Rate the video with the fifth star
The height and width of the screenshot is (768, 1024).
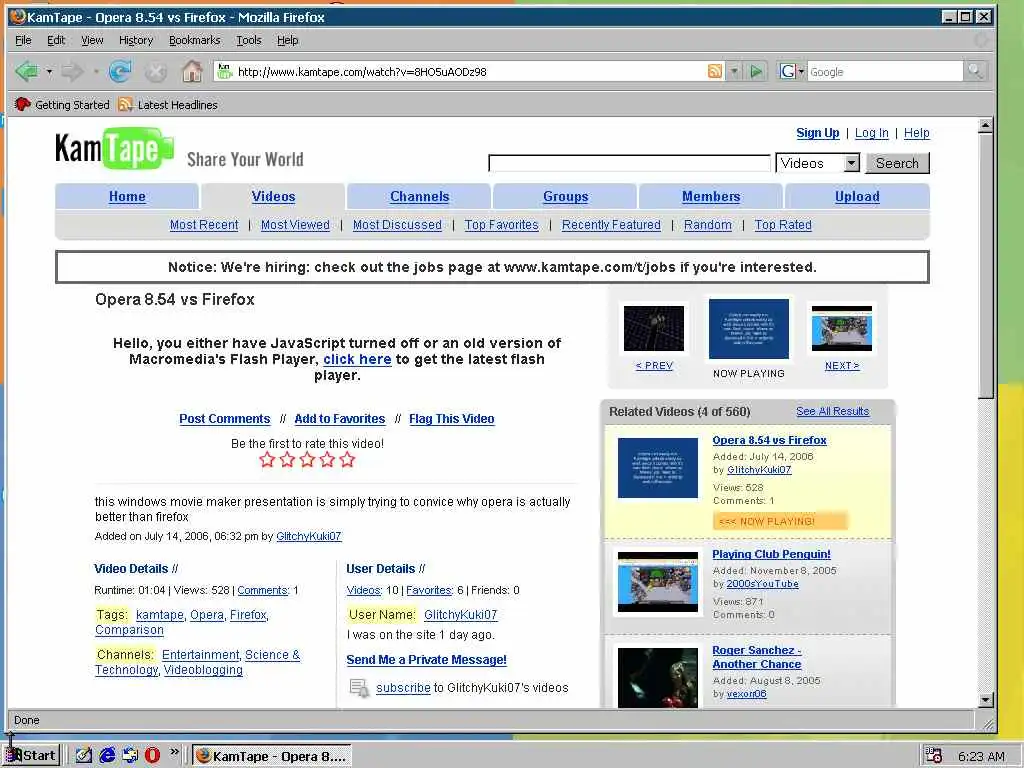pos(347,460)
